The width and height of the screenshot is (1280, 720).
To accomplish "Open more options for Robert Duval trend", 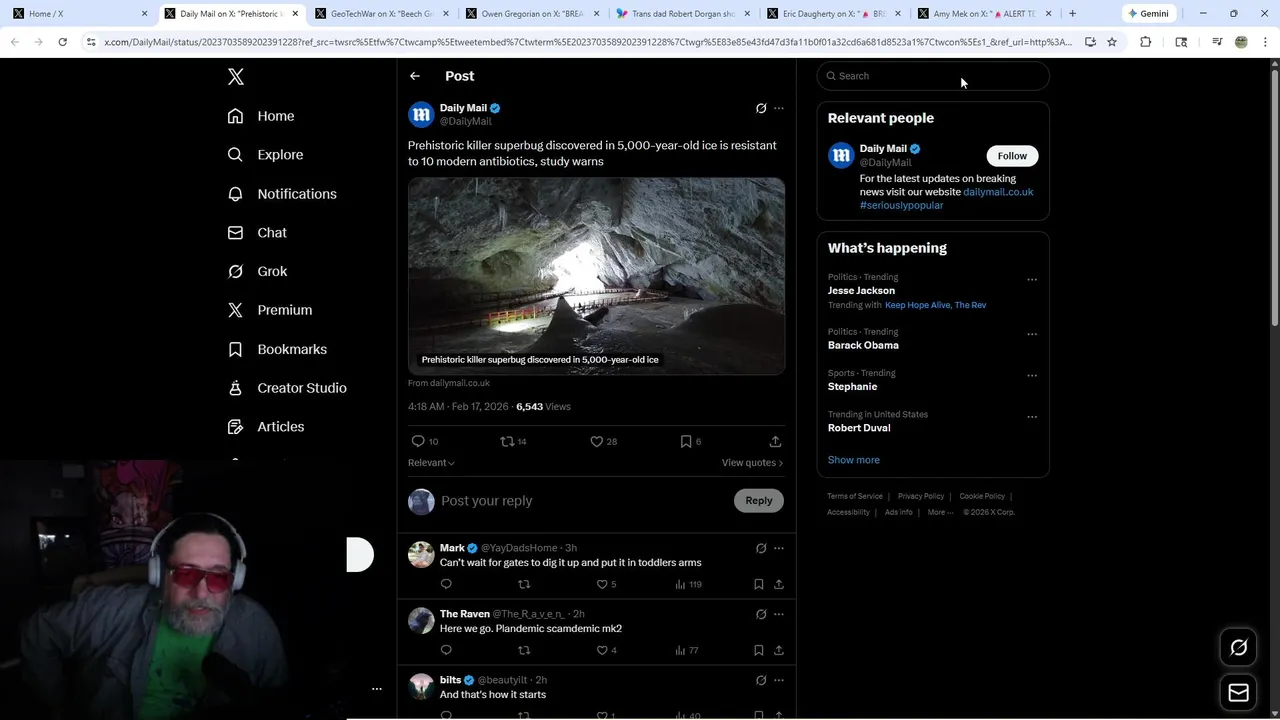I will pyautogui.click(x=1032, y=417).
